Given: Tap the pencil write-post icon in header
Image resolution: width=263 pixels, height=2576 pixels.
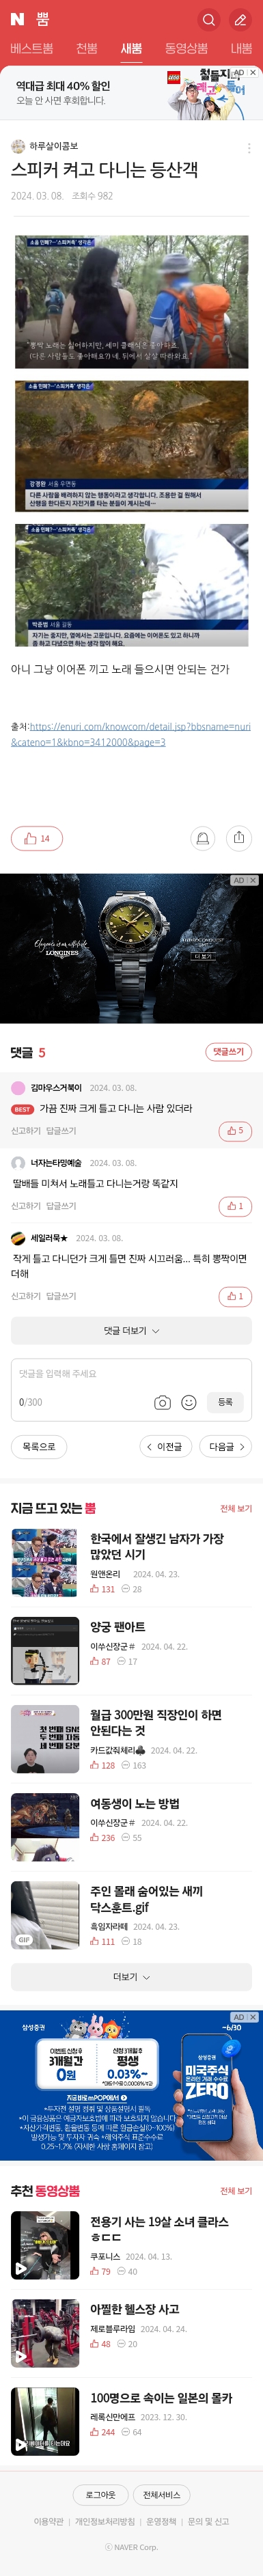Looking at the screenshot, I should tap(240, 19).
